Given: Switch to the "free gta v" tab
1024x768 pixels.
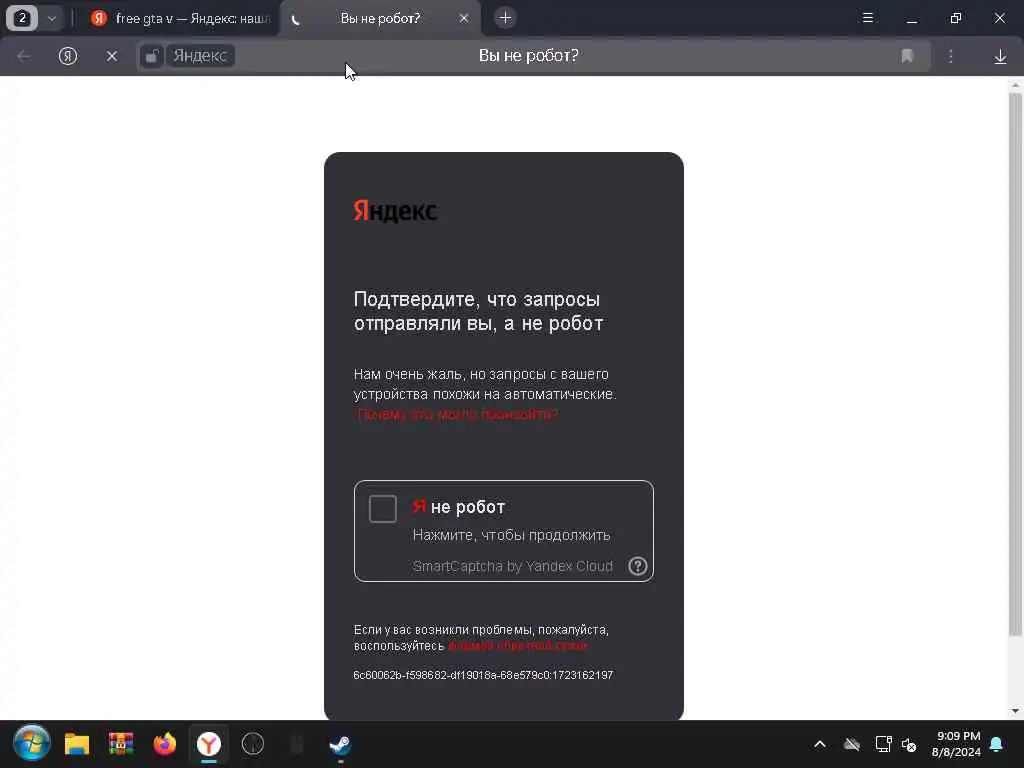Looking at the screenshot, I should (x=180, y=18).
